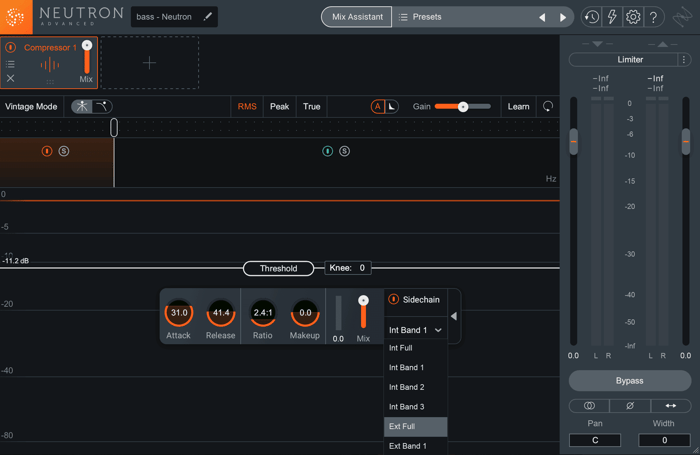Open the undo history clock icon
The height and width of the screenshot is (455, 700).
click(592, 17)
